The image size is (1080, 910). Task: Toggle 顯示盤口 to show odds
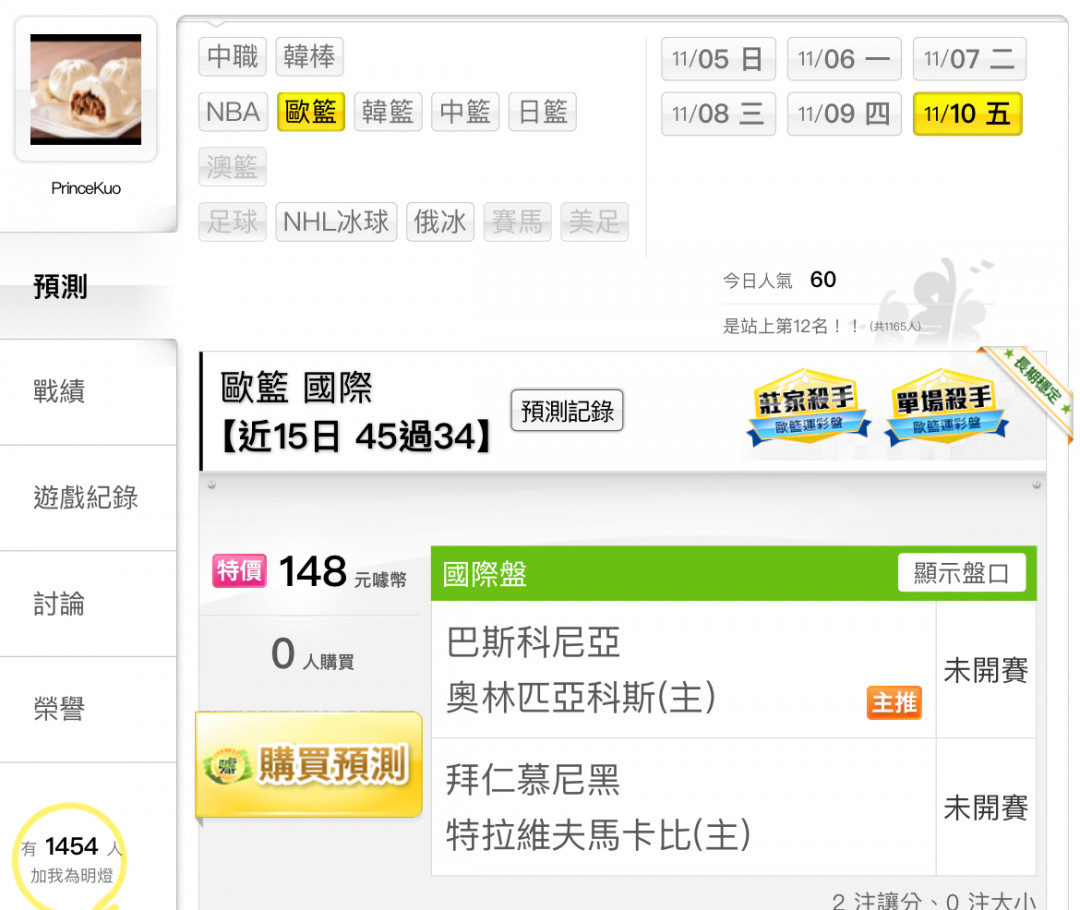962,572
